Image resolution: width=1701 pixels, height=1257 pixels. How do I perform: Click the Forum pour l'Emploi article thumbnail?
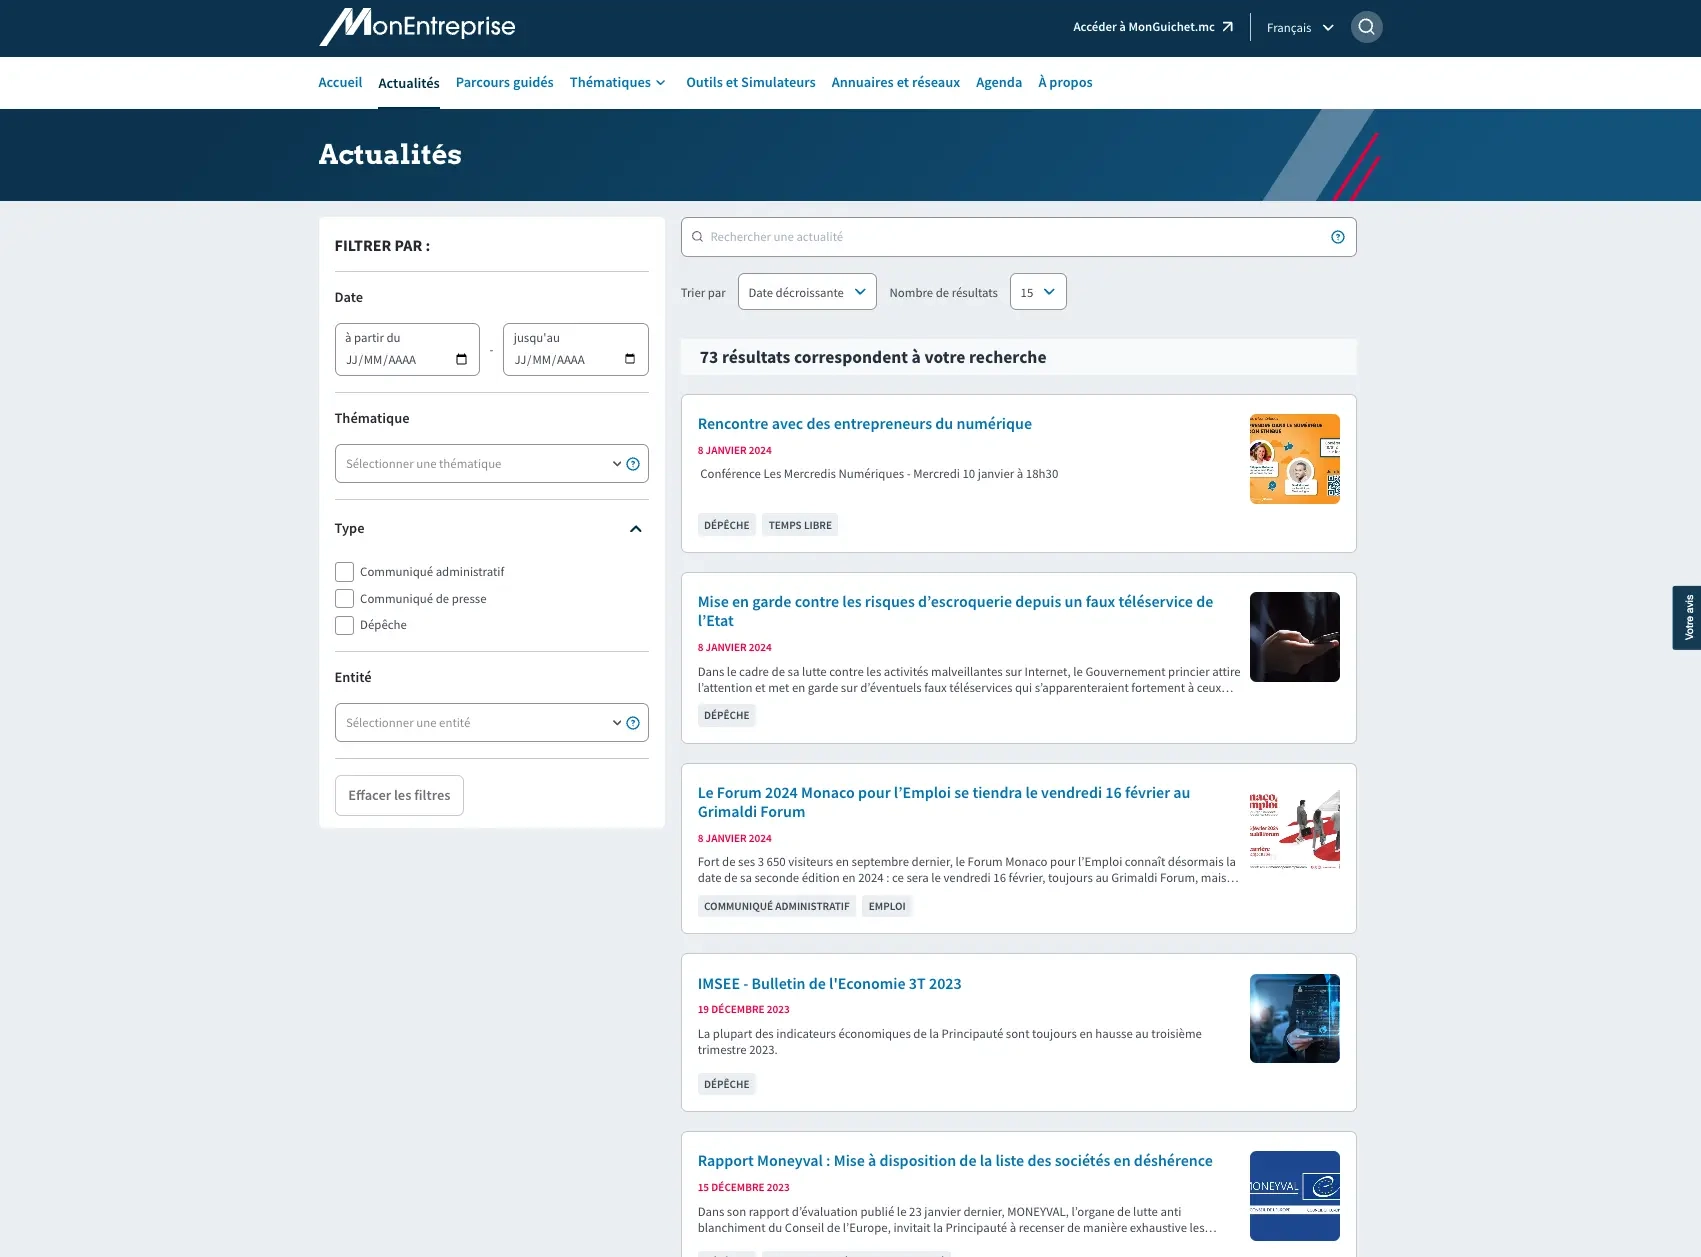click(1295, 828)
